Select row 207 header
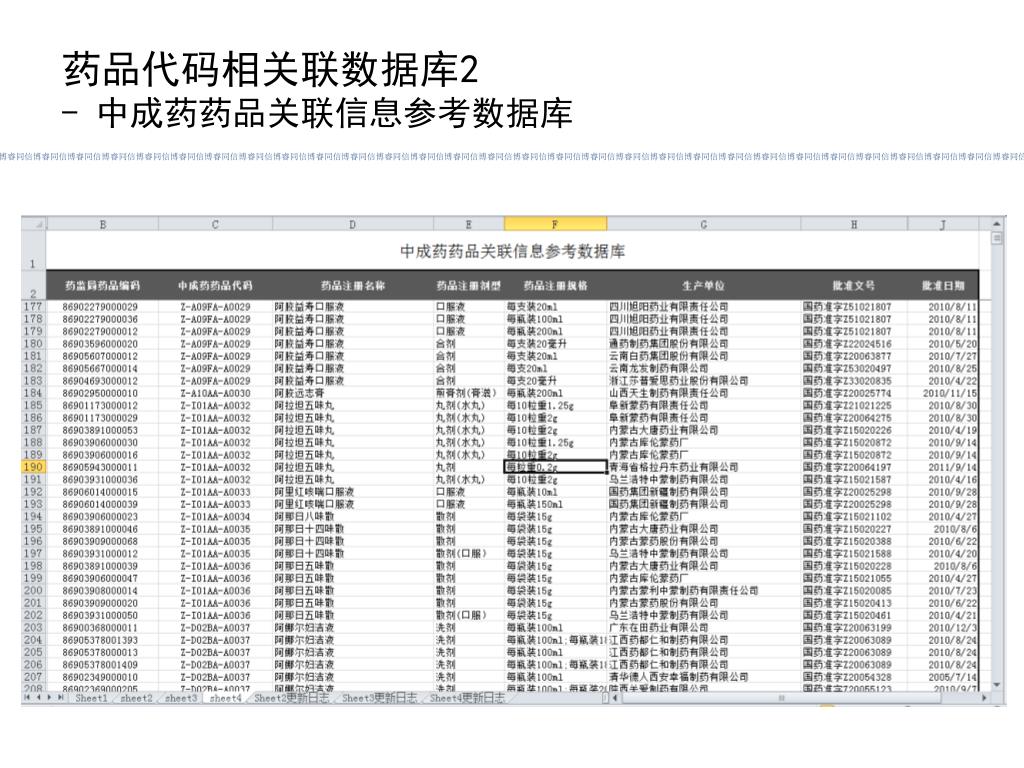 point(33,677)
